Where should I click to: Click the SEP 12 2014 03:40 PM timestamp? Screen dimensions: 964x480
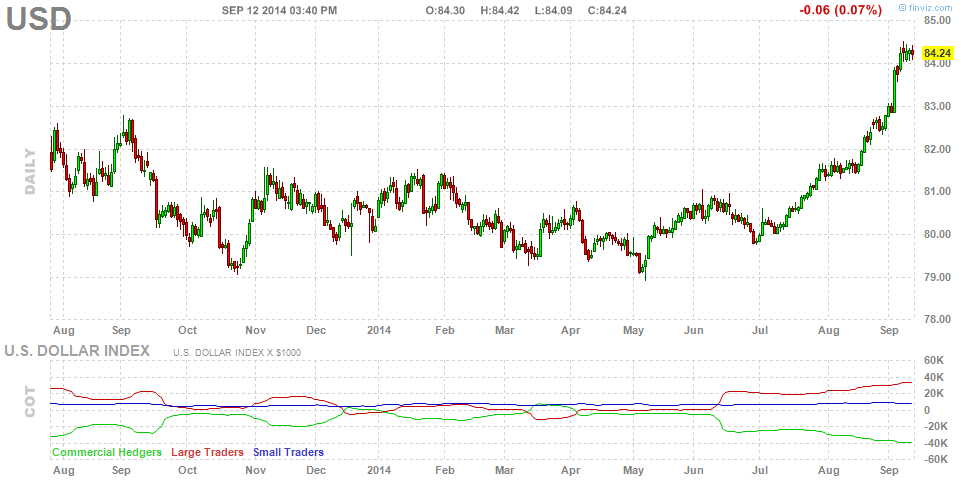[x=279, y=10]
